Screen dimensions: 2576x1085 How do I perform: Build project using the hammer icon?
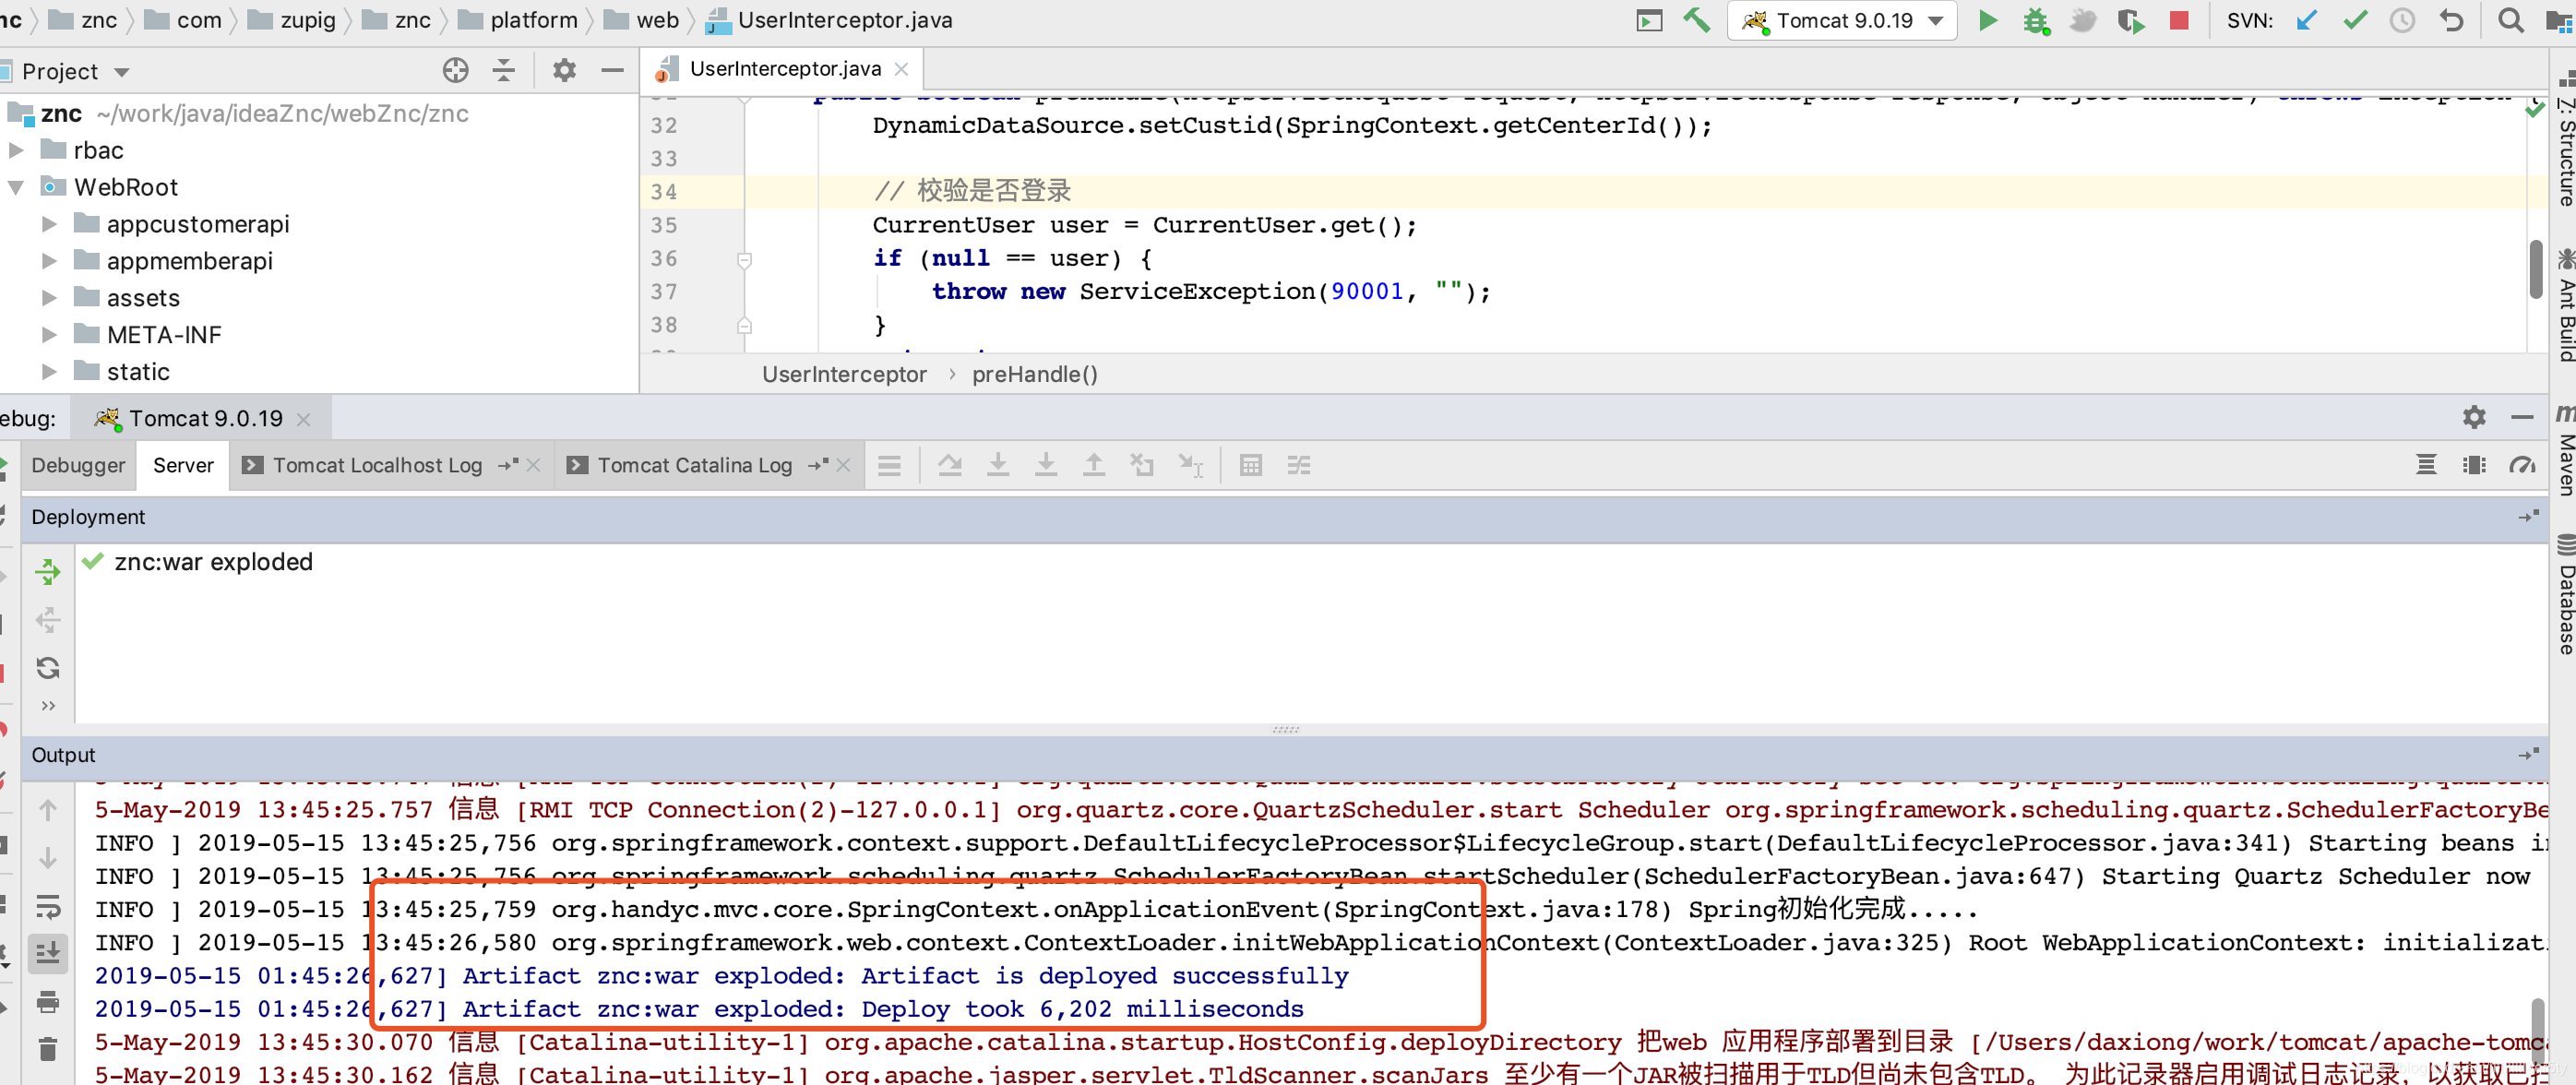click(x=1696, y=20)
